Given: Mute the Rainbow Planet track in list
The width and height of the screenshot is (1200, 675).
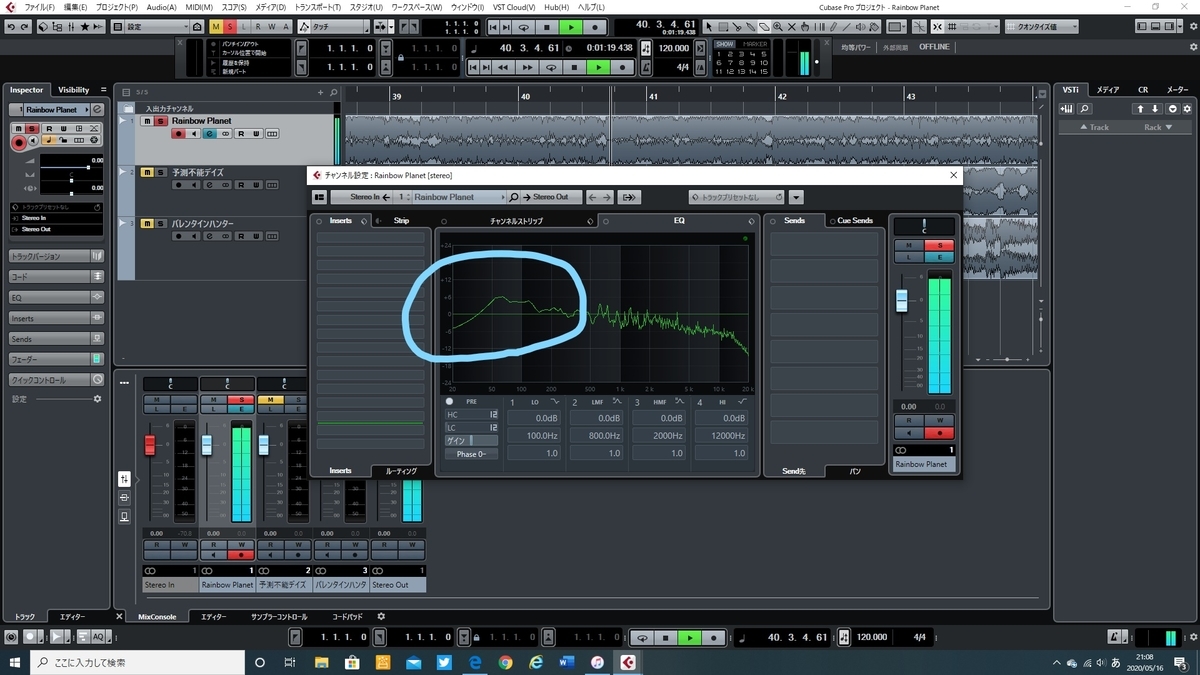Looking at the screenshot, I should click(147, 121).
